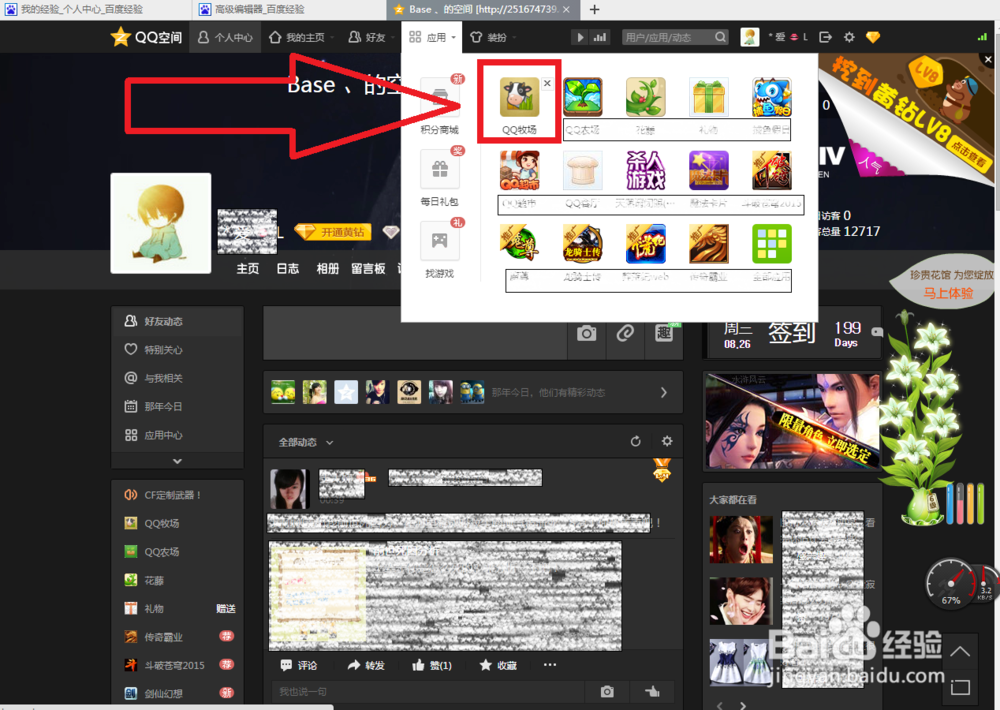Open the QQ超市 app icon

pyautogui.click(x=519, y=170)
